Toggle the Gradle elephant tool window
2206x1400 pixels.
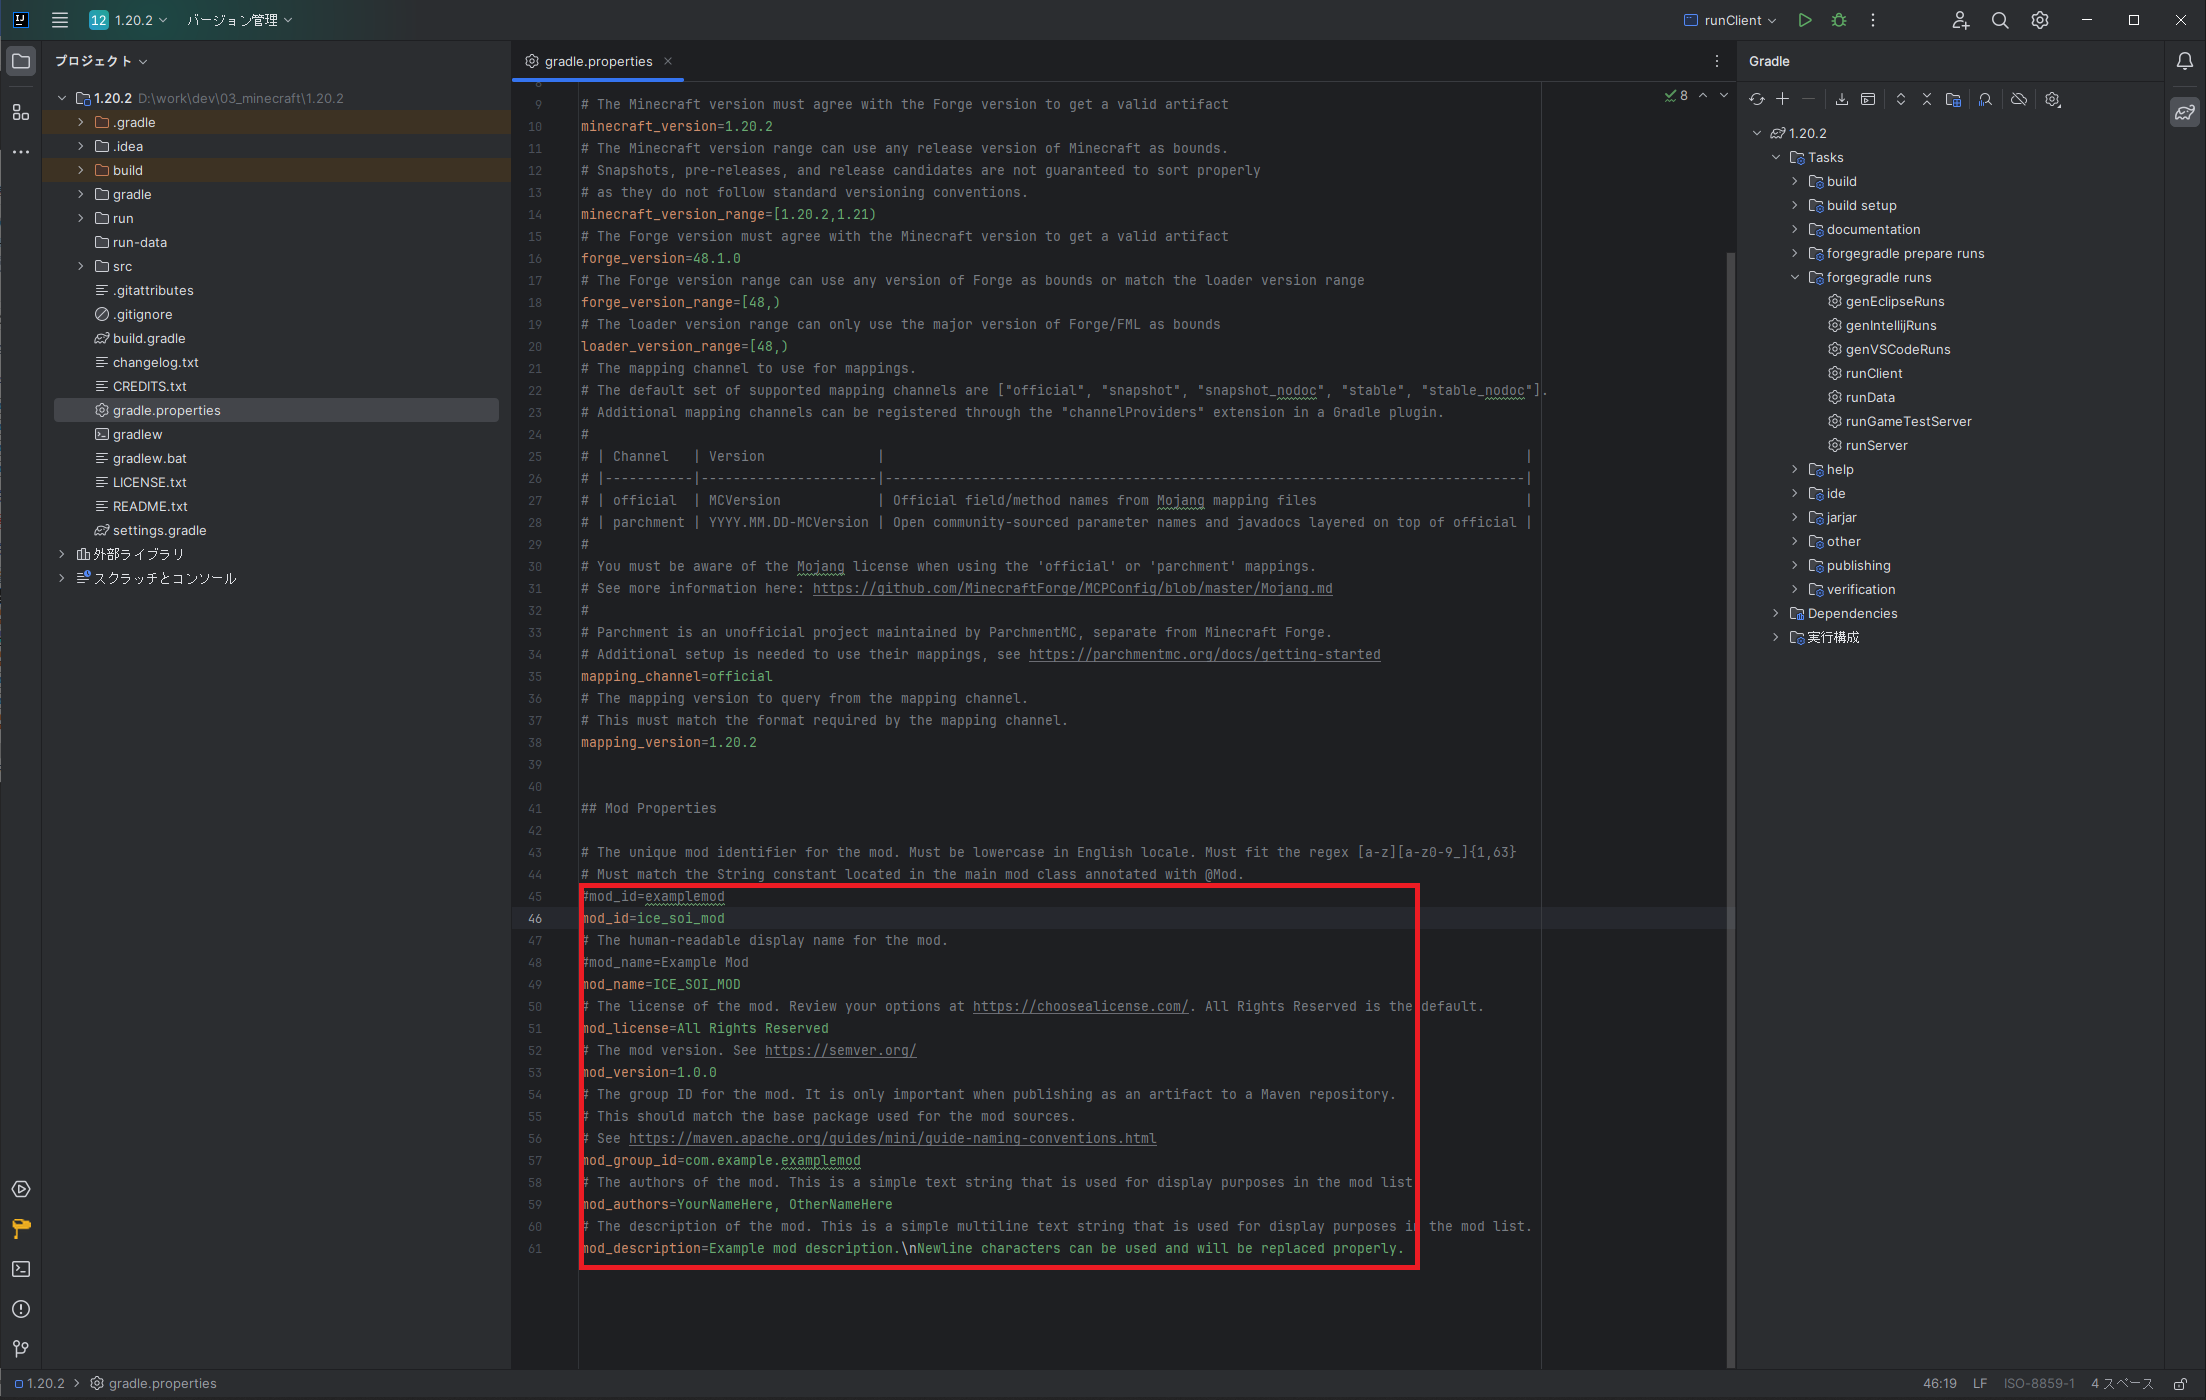(x=2185, y=112)
